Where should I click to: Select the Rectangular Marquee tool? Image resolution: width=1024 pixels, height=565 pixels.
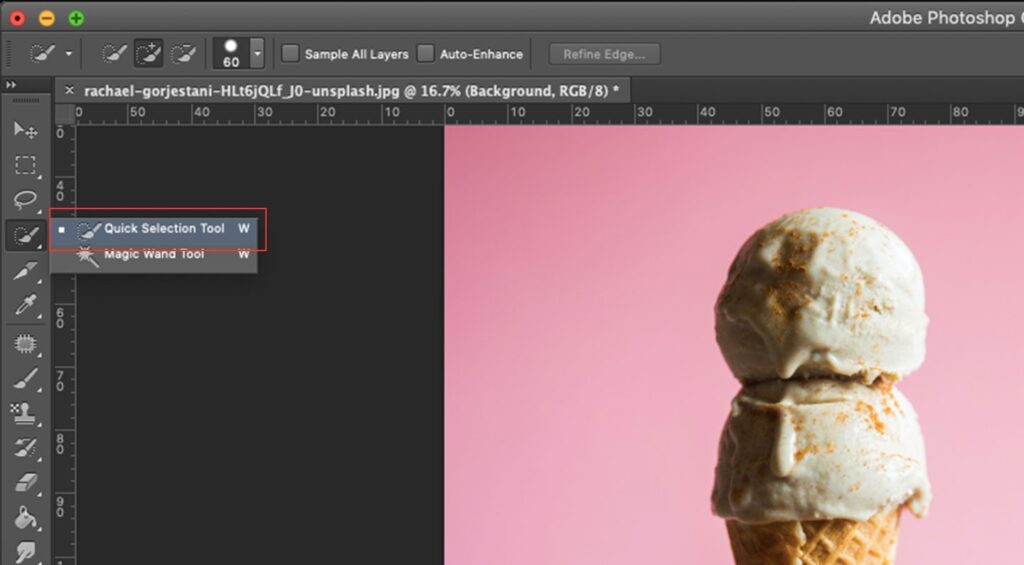[x=25, y=166]
